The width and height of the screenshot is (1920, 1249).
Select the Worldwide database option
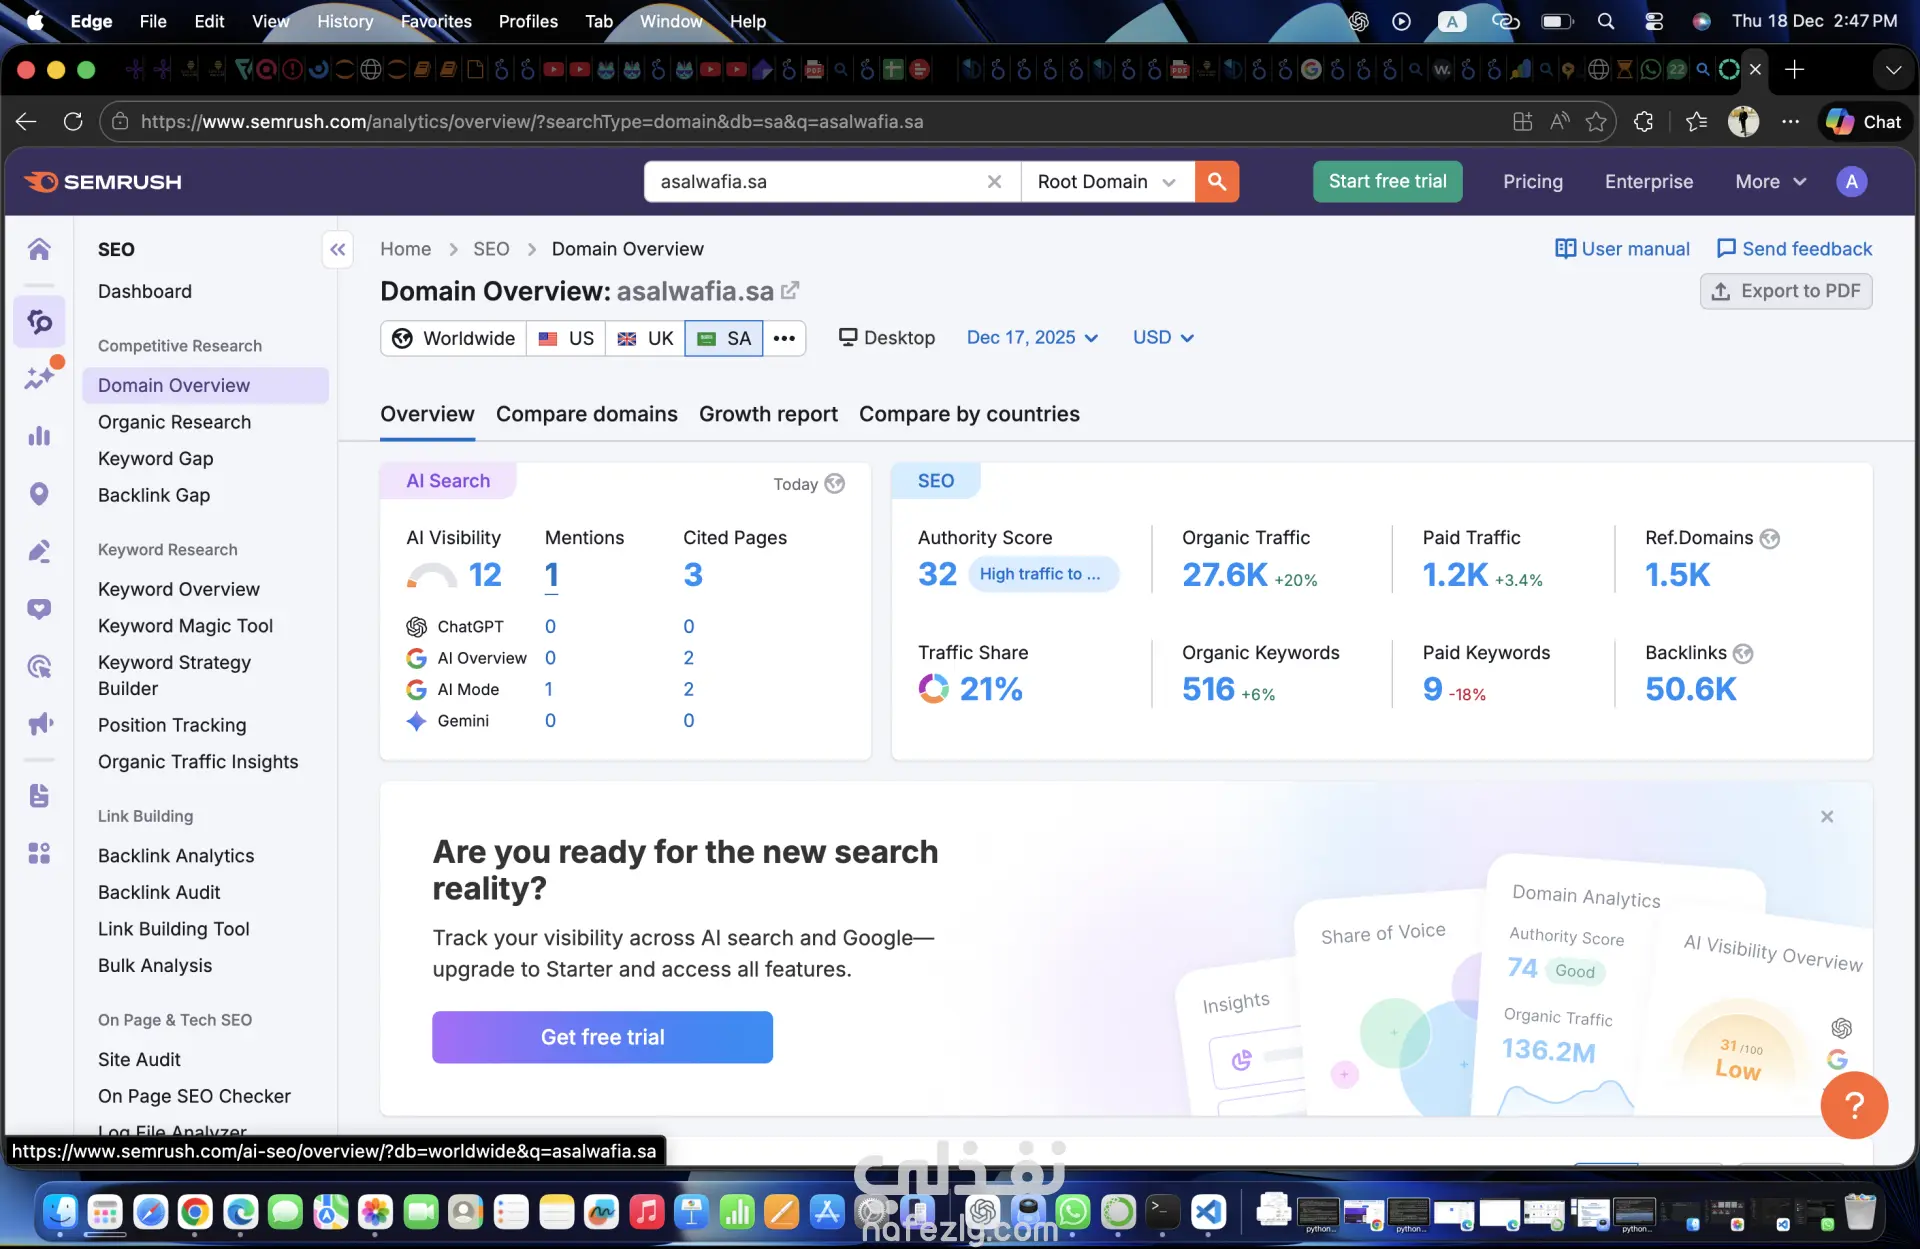point(454,338)
